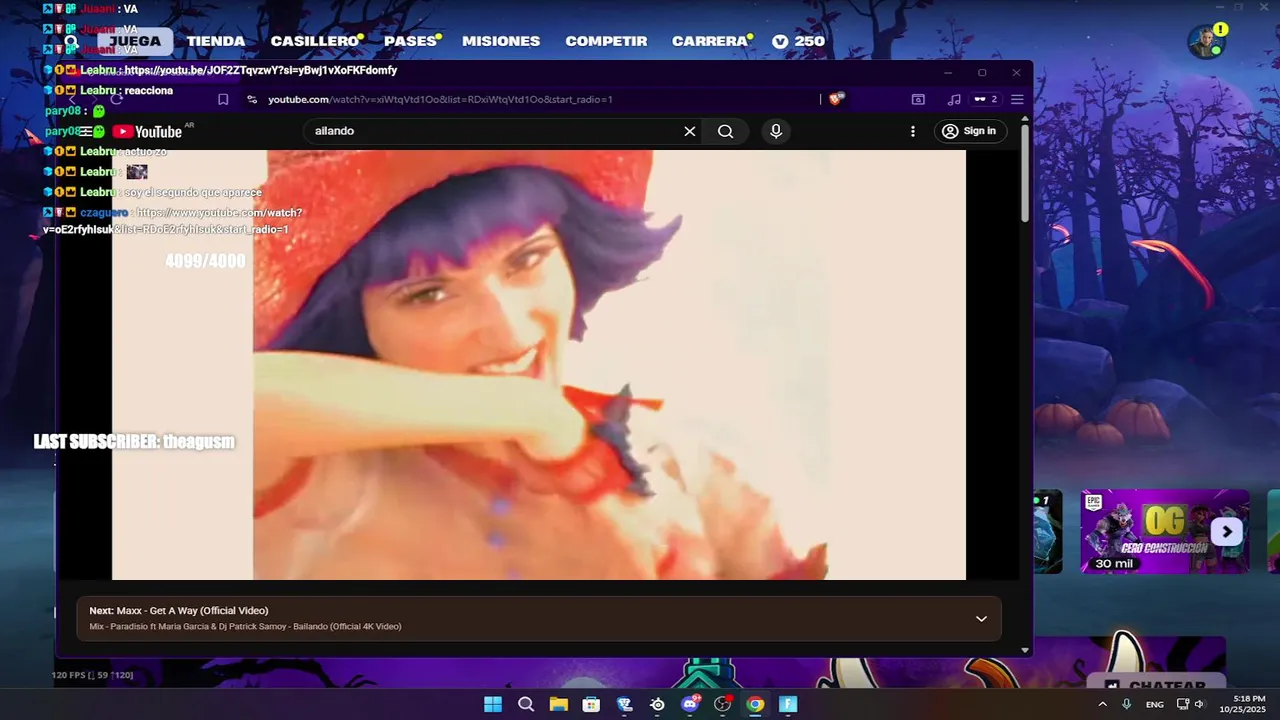Click the tray microphone icon

pos(1127,704)
